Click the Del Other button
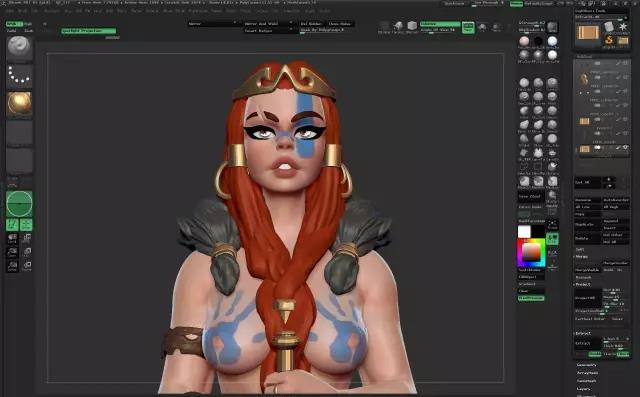Screen dimensions: 640x397 (x=616, y=235)
